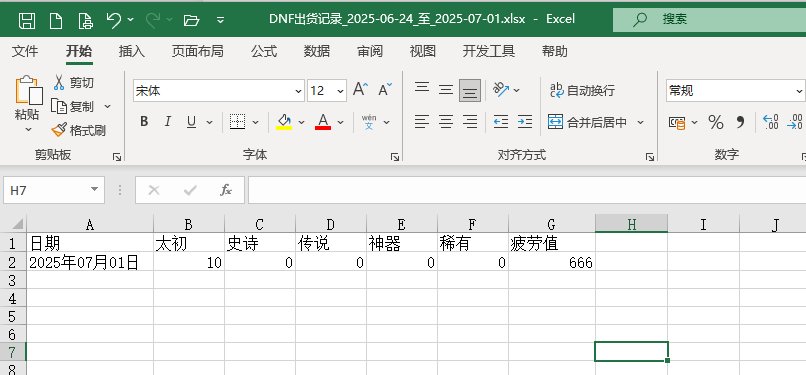Apply cell borders icon

click(x=237, y=122)
